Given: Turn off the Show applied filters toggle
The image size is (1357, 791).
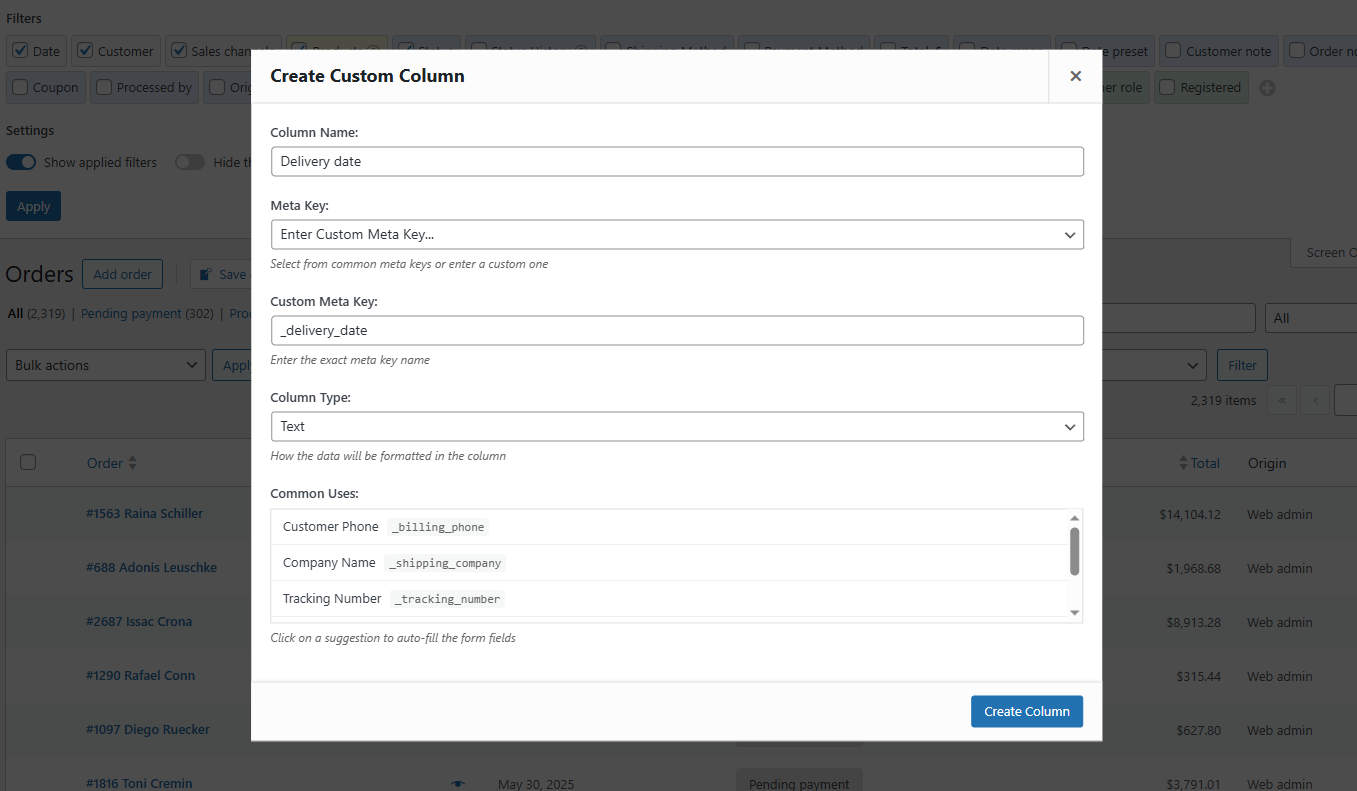Looking at the screenshot, I should coord(21,161).
